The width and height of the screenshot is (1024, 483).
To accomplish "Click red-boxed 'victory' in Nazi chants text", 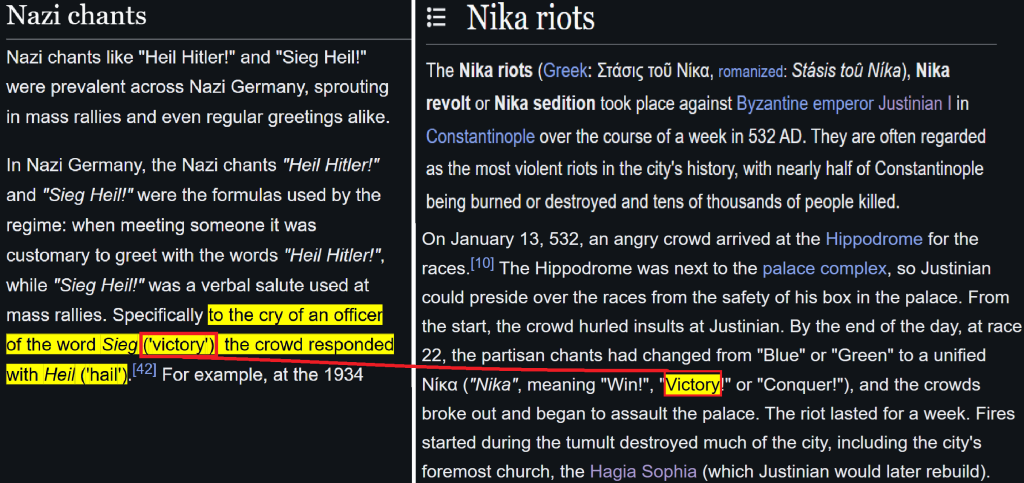I will 179,346.
